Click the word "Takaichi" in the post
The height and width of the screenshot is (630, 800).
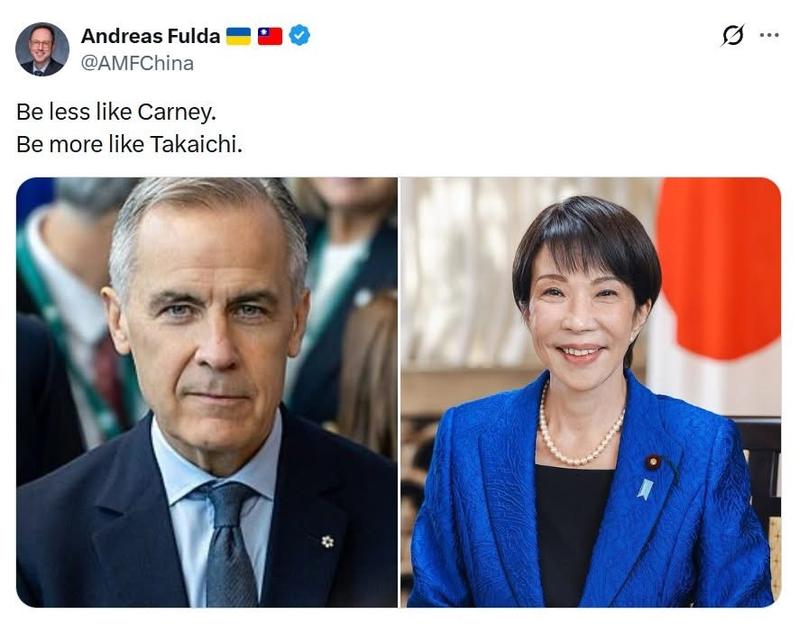pos(193,144)
